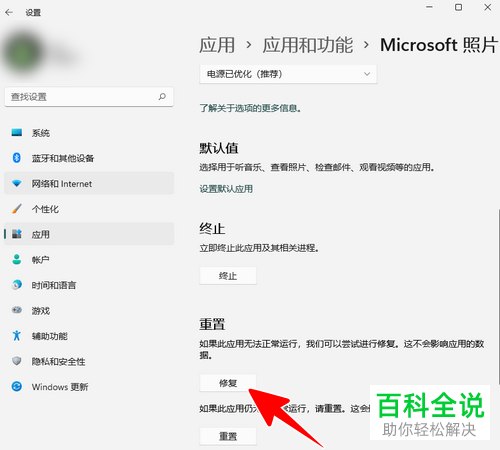Go back using the arrow icon
Viewport: 500px width, 450px height.
(9, 13)
